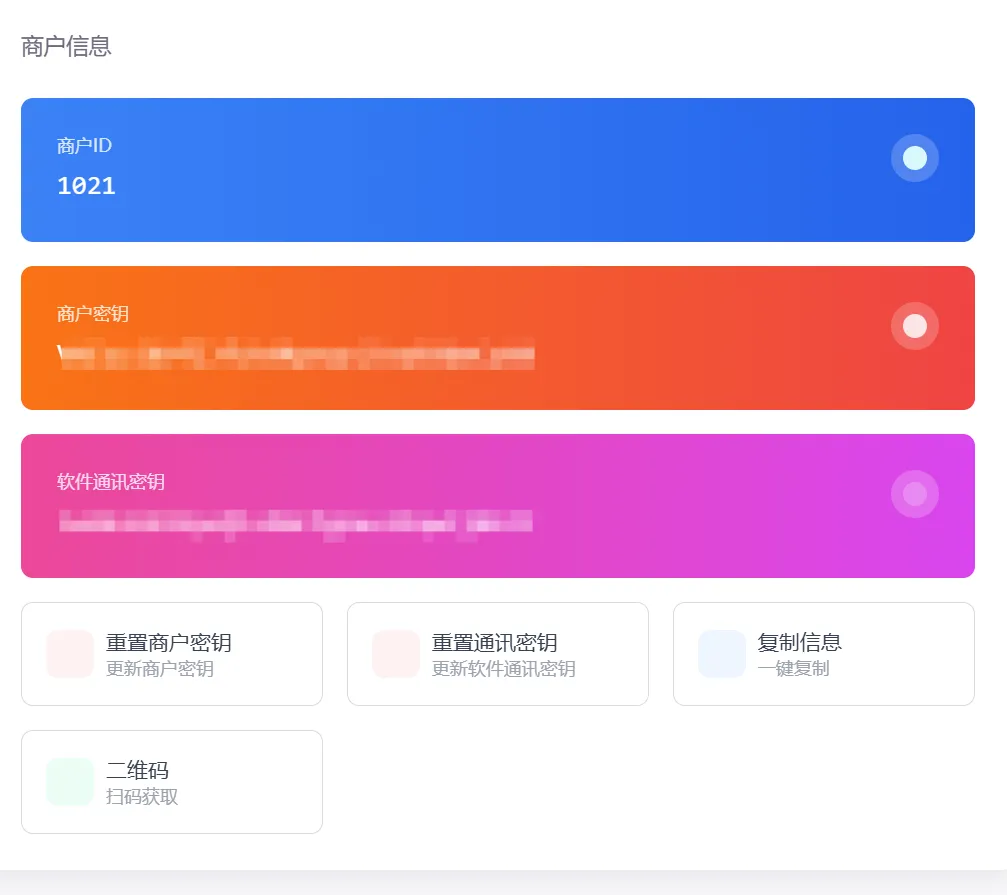This screenshot has width=1007, height=895.
Task: Click the blurred 软件通讯密钥 value
Action: (x=296, y=522)
